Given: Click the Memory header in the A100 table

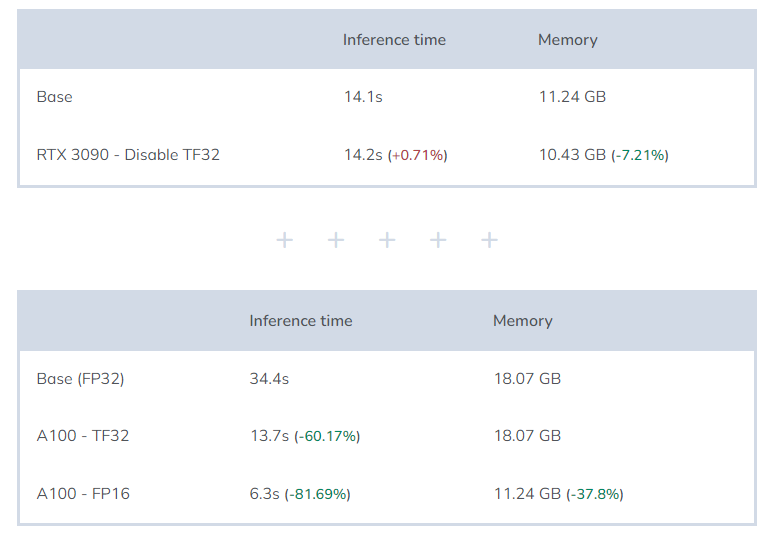Looking at the screenshot, I should click(522, 321).
